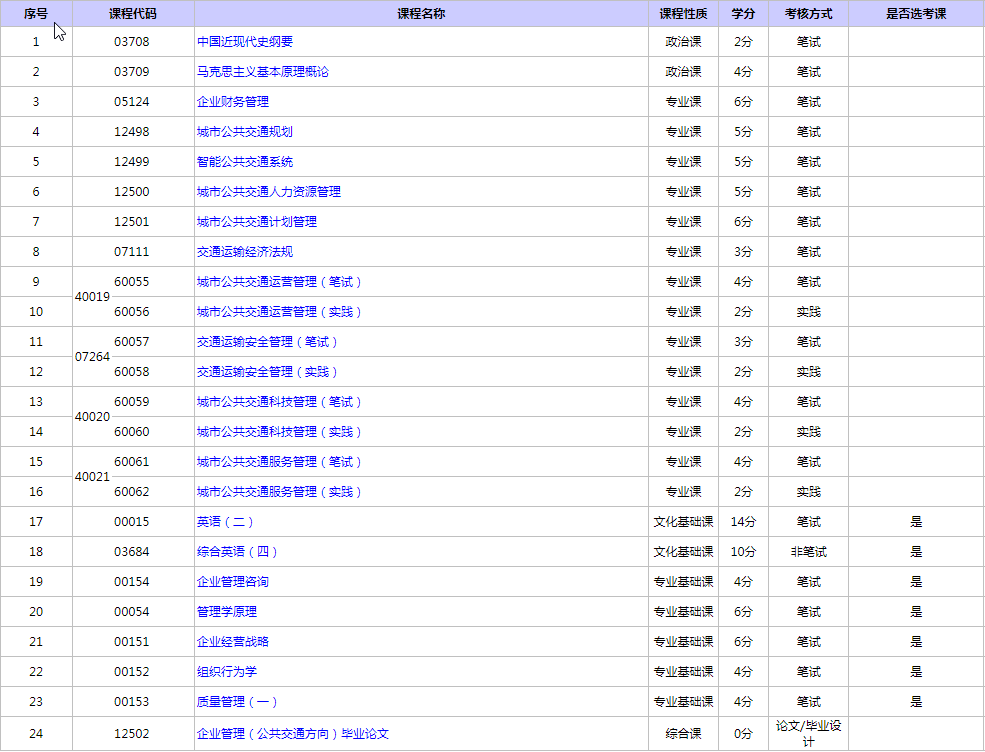This screenshot has height=752, width=985.
Task: Click the 学分 column header
Action: point(743,14)
